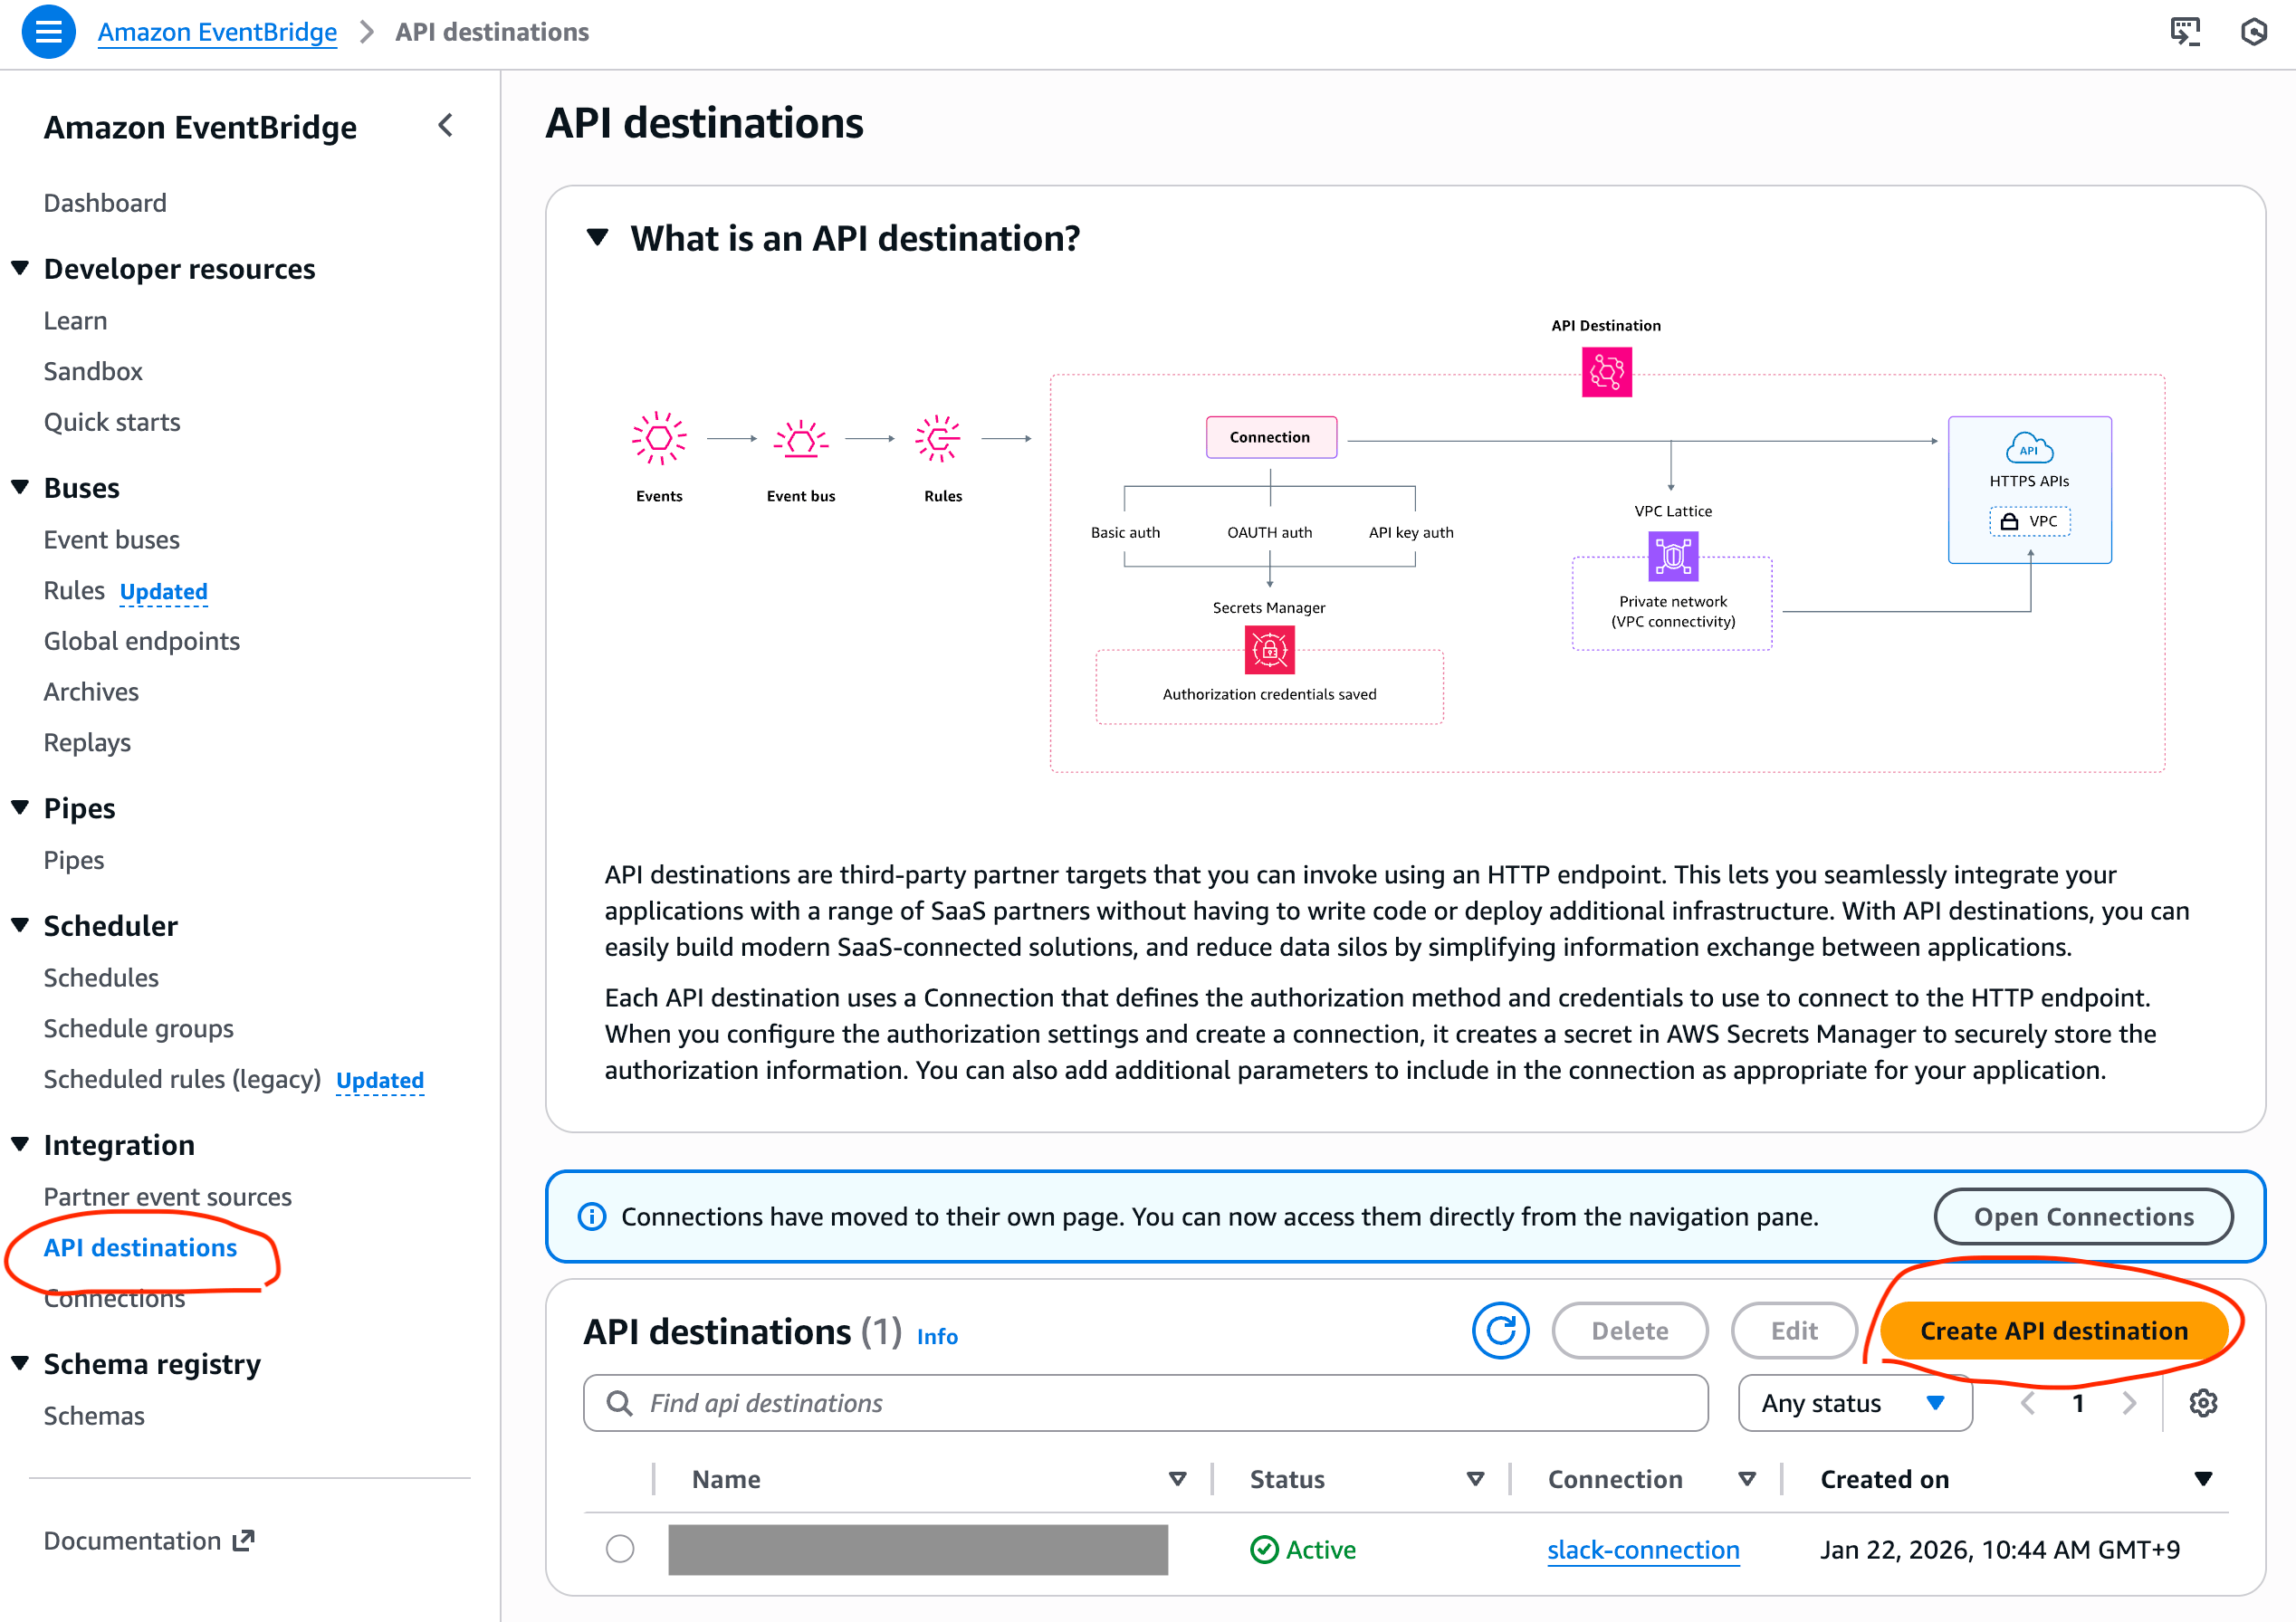
Task: Select Rules in the sidebar
Action: [x=74, y=590]
